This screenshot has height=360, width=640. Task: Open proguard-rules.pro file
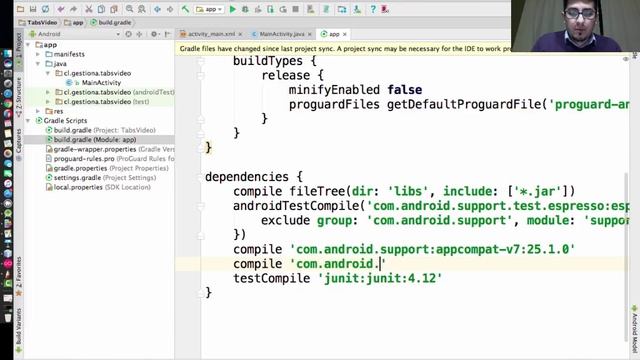[x=110, y=159]
